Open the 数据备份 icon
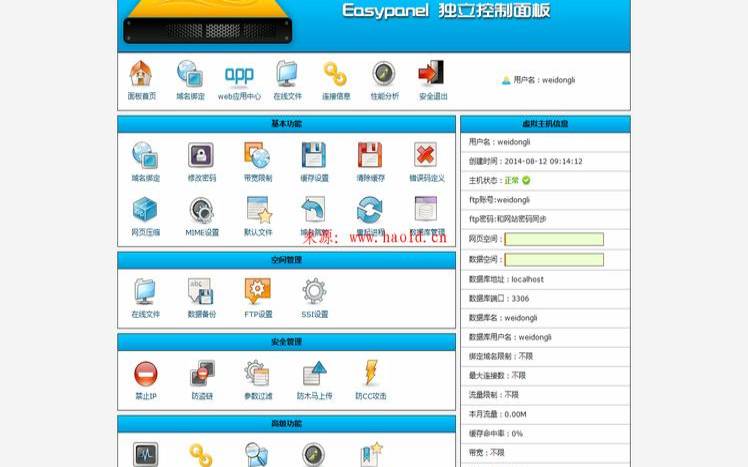The width and height of the screenshot is (748, 467). pos(201,291)
